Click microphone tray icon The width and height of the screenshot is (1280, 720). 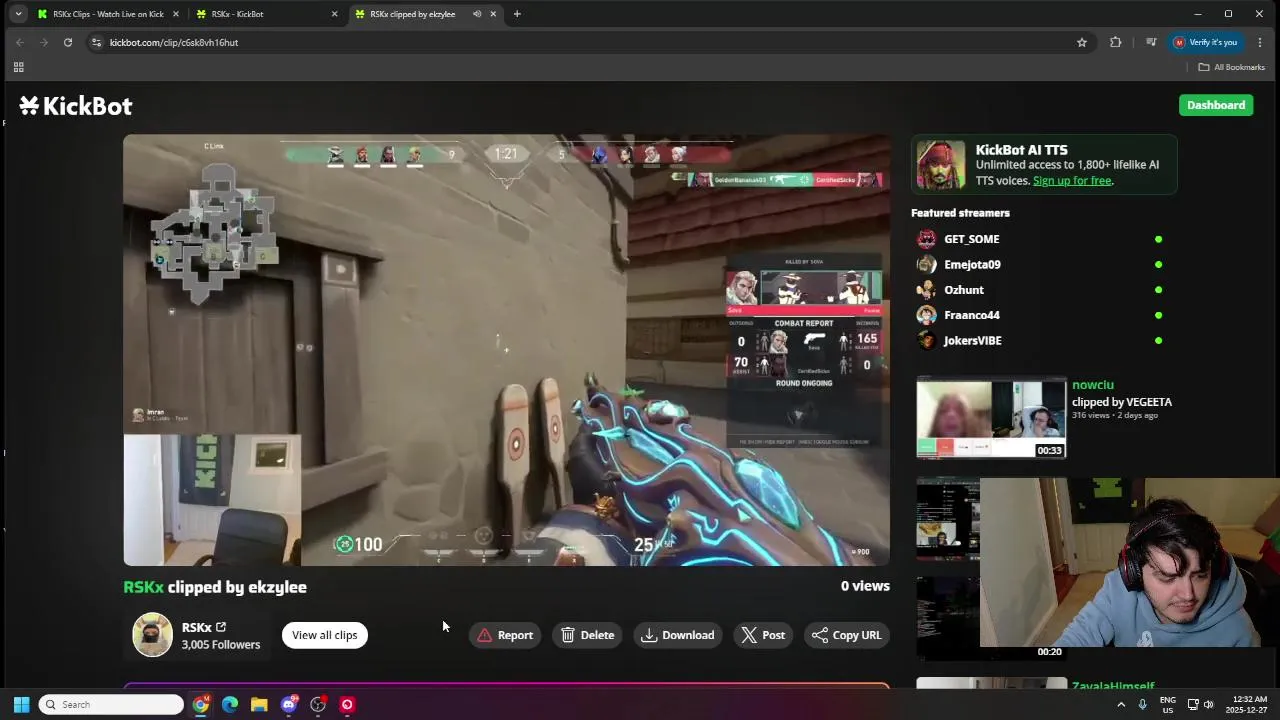pyautogui.click(x=1143, y=705)
